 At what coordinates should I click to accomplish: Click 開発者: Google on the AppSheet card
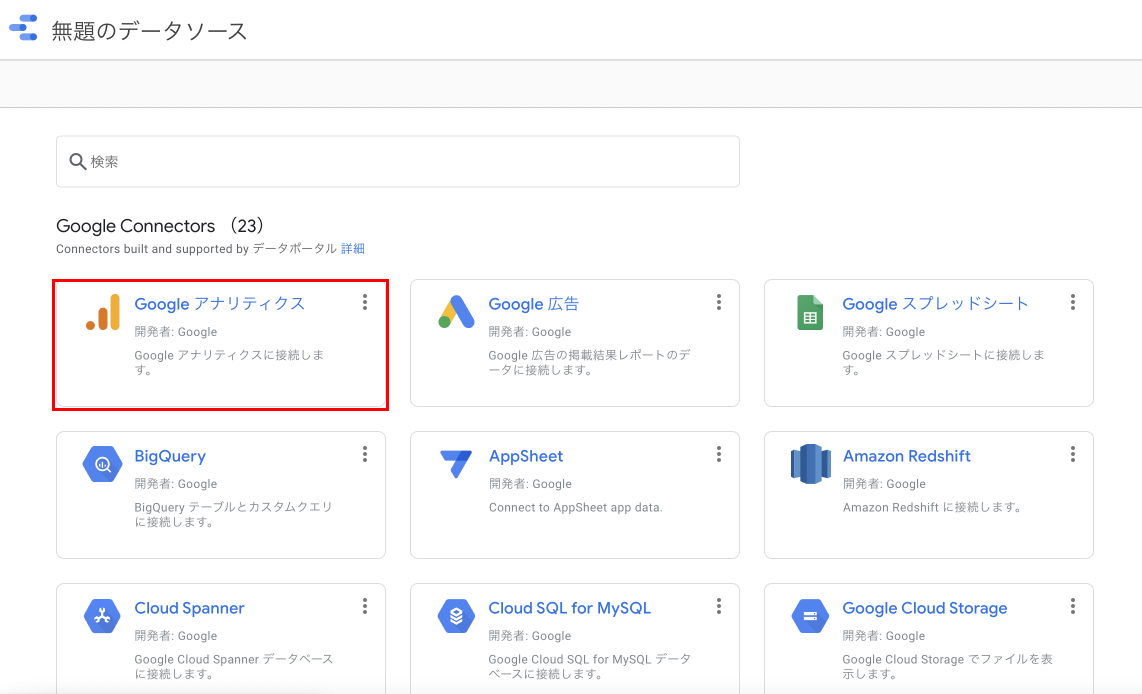530,484
